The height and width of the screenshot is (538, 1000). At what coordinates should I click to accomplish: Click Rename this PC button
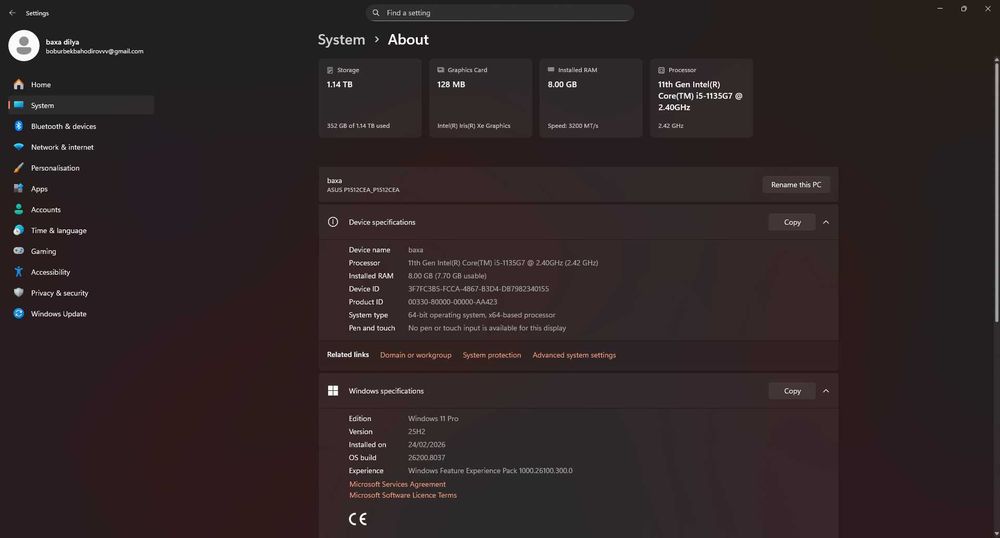pos(796,185)
